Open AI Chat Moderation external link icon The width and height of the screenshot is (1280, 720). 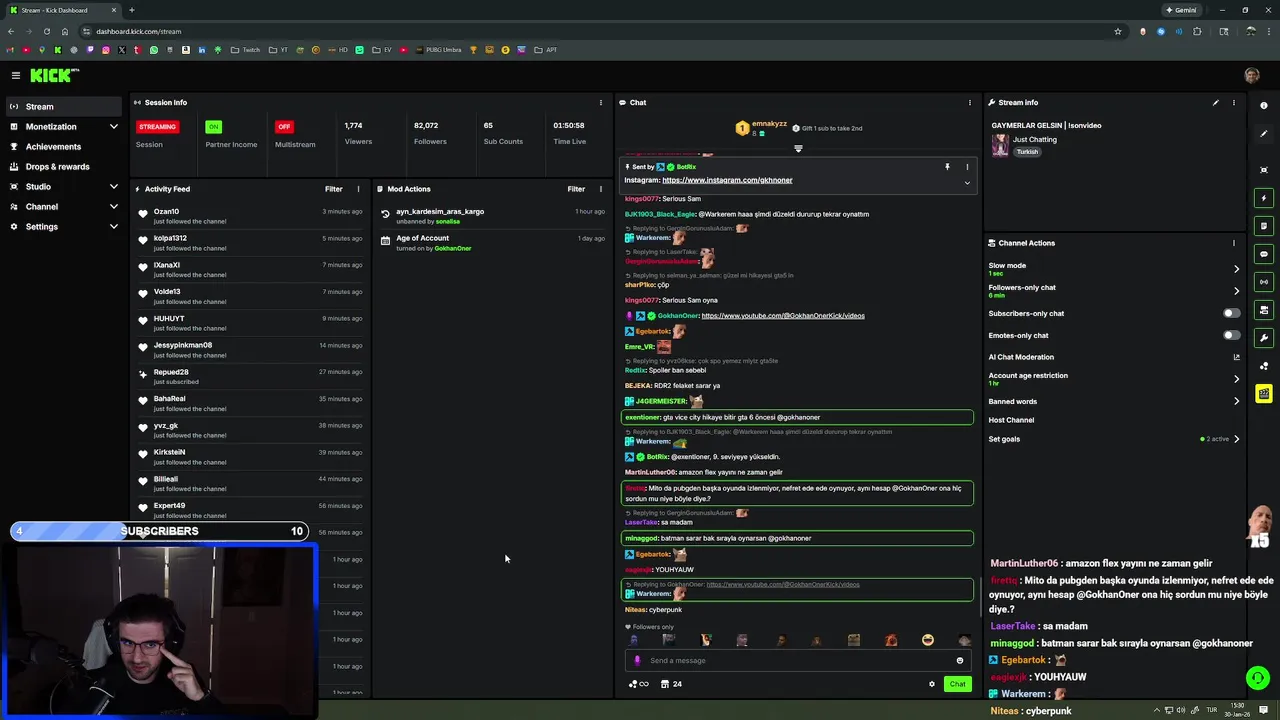click(1237, 357)
